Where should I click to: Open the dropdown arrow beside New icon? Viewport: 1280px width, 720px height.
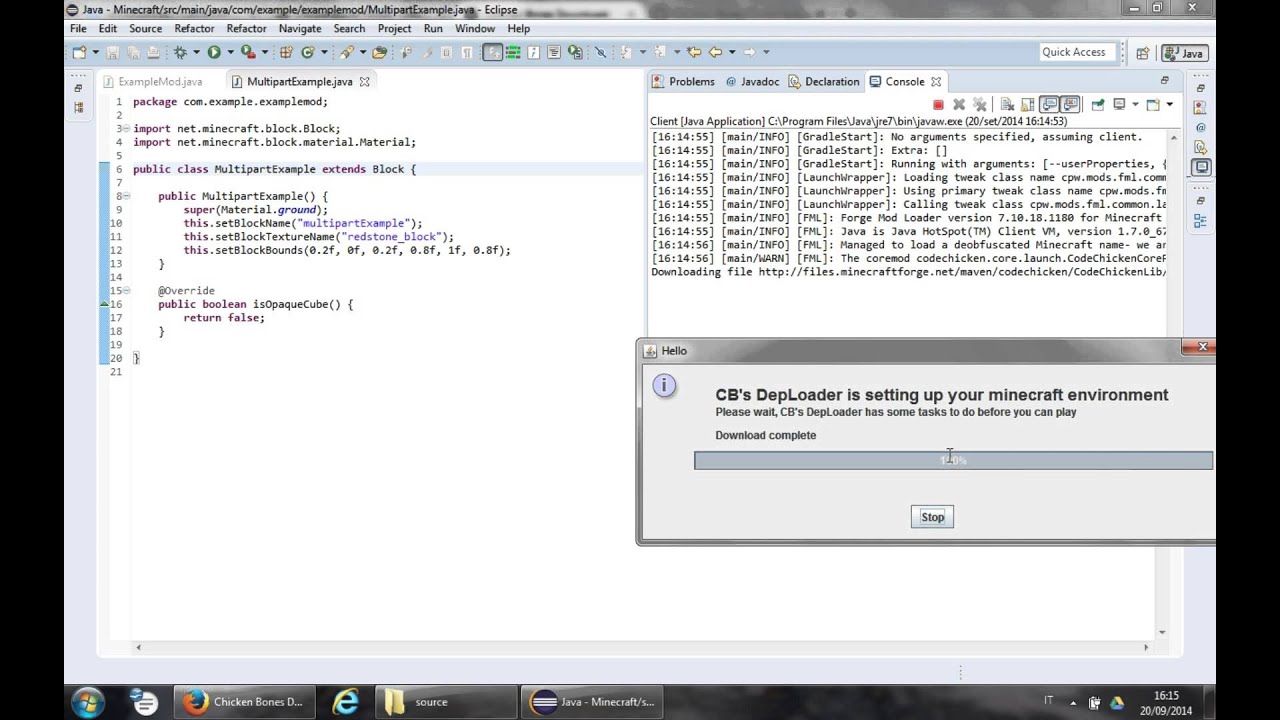pyautogui.click(x=95, y=52)
